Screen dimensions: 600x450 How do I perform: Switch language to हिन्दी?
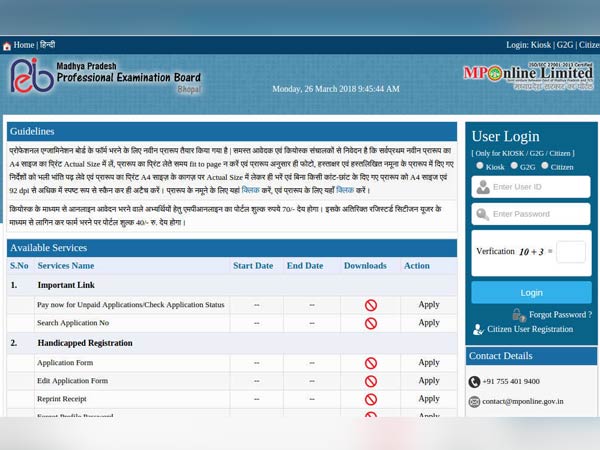click(x=47, y=45)
